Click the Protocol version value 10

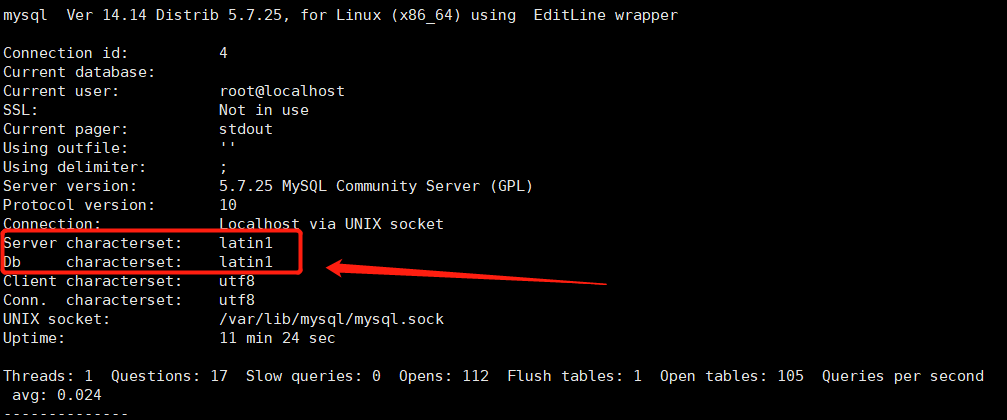[x=227, y=205]
